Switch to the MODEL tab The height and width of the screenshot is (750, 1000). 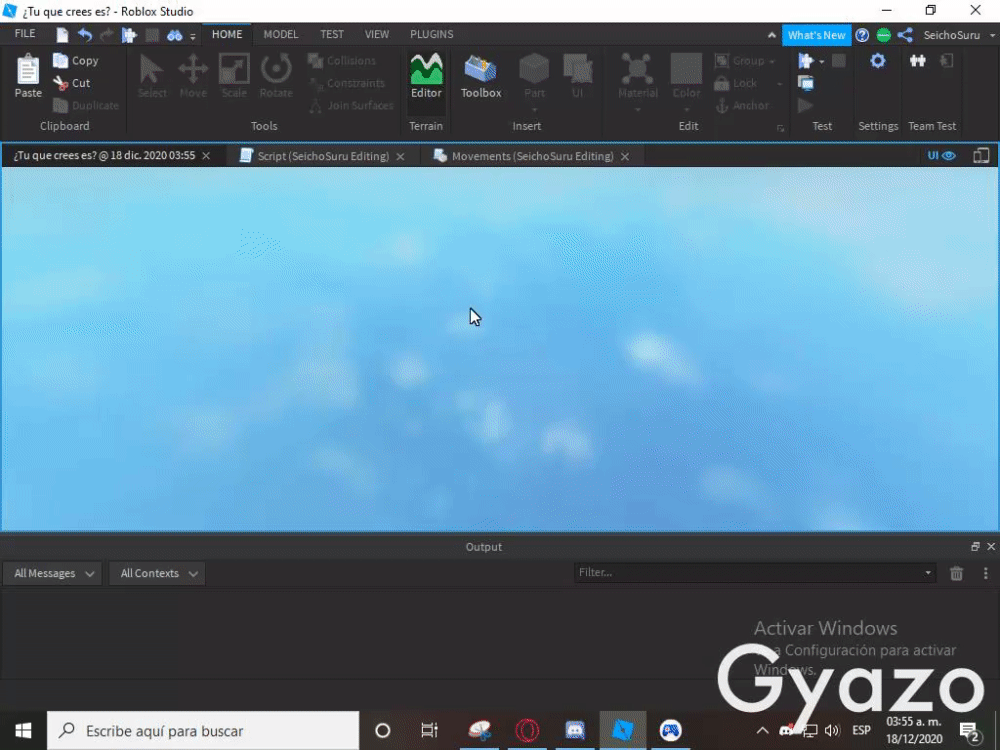pos(281,34)
